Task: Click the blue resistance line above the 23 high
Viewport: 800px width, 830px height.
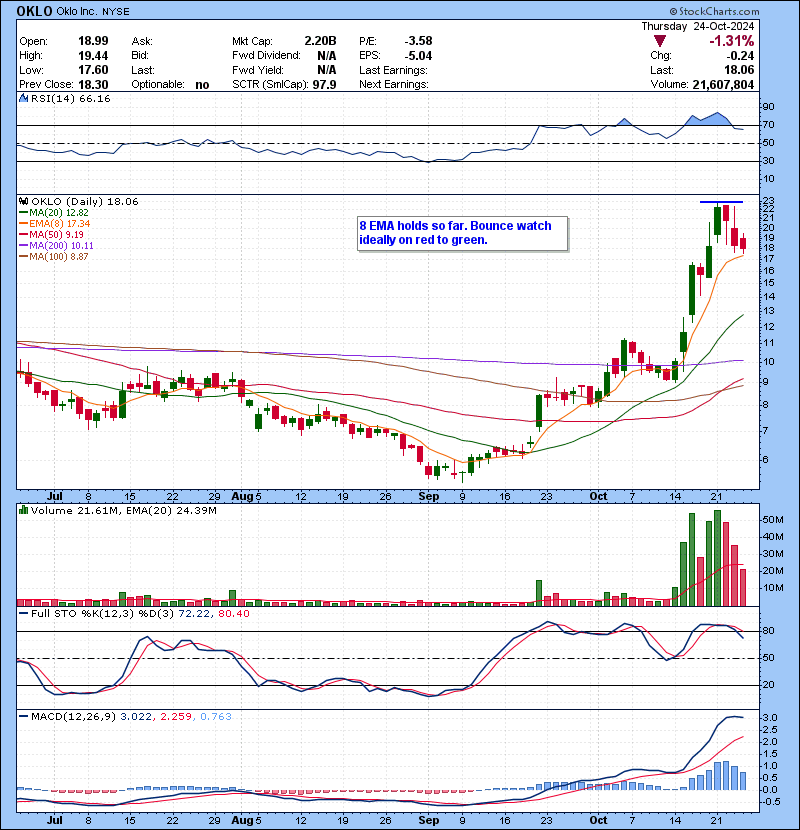Action: tap(721, 202)
